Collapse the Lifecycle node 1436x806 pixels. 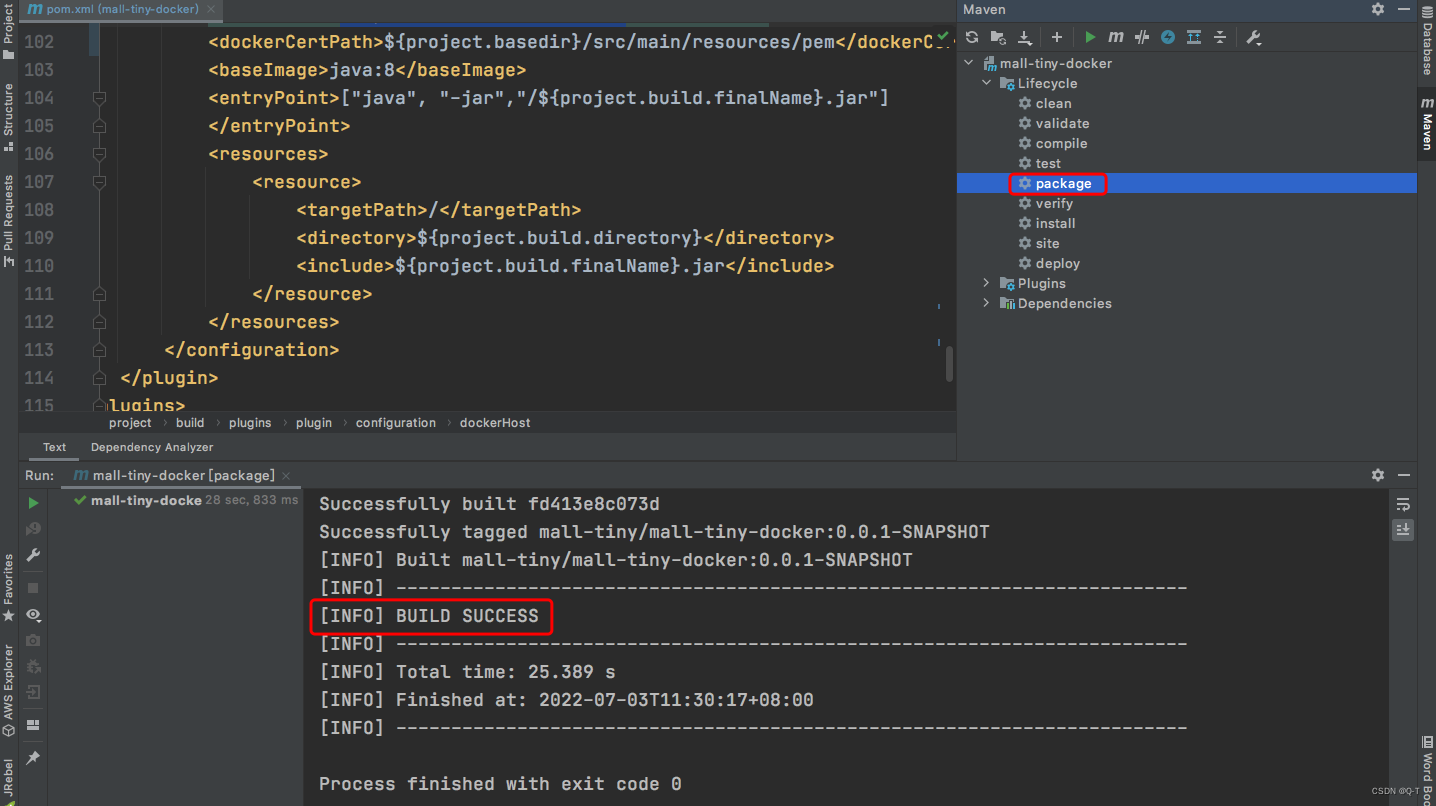coord(987,83)
